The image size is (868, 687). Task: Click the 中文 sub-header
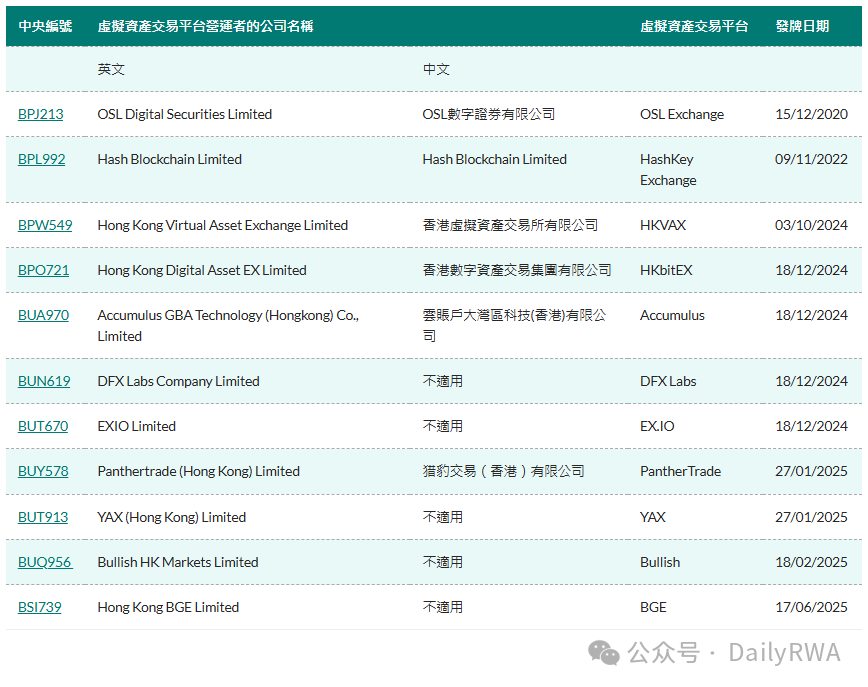click(x=436, y=69)
